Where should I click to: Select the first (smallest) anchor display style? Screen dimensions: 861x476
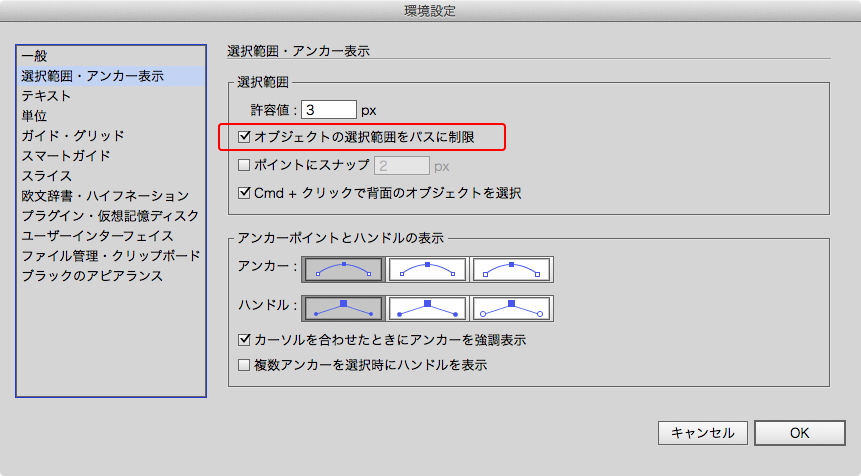[x=343, y=268]
